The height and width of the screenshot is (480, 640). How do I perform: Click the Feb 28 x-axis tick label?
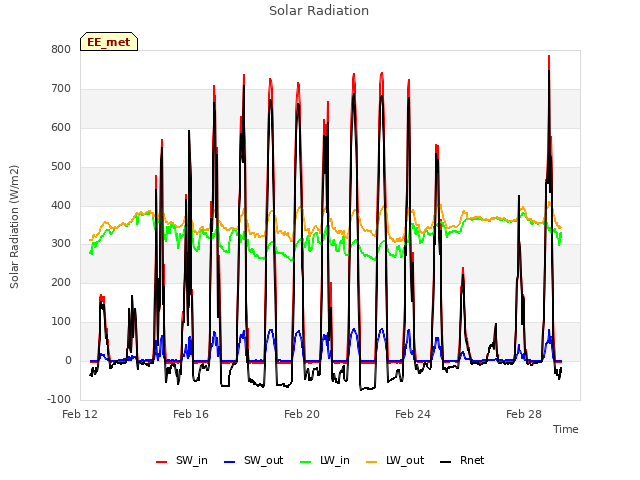[x=524, y=414]
